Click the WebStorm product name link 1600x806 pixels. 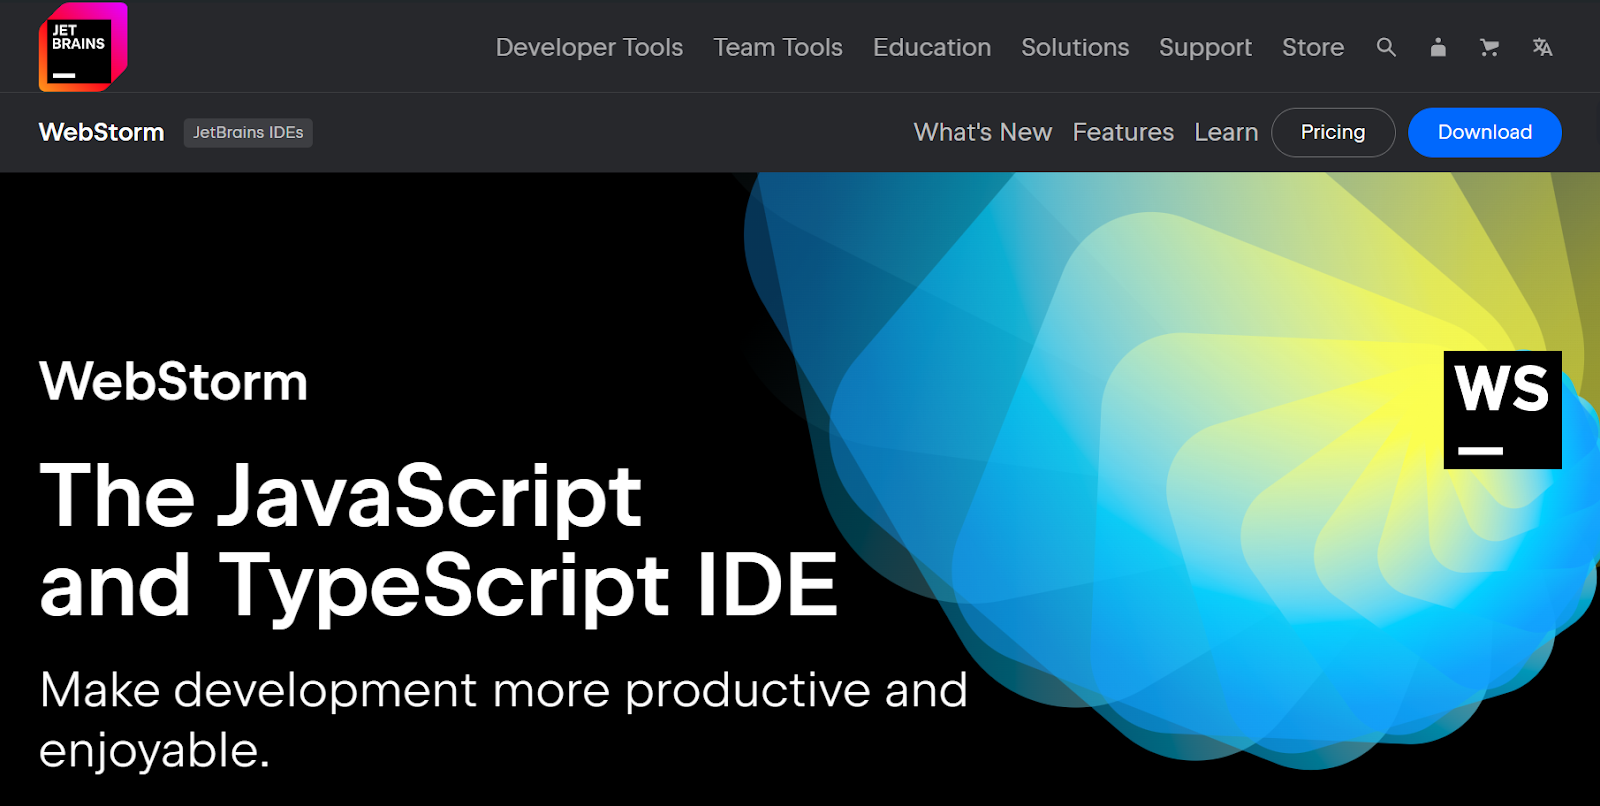[101, 132]
